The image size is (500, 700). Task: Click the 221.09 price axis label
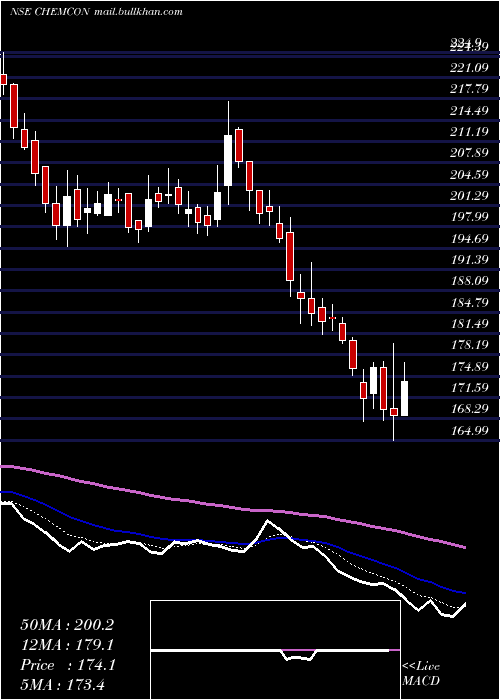pyautogui.click(x=469, y=68)
